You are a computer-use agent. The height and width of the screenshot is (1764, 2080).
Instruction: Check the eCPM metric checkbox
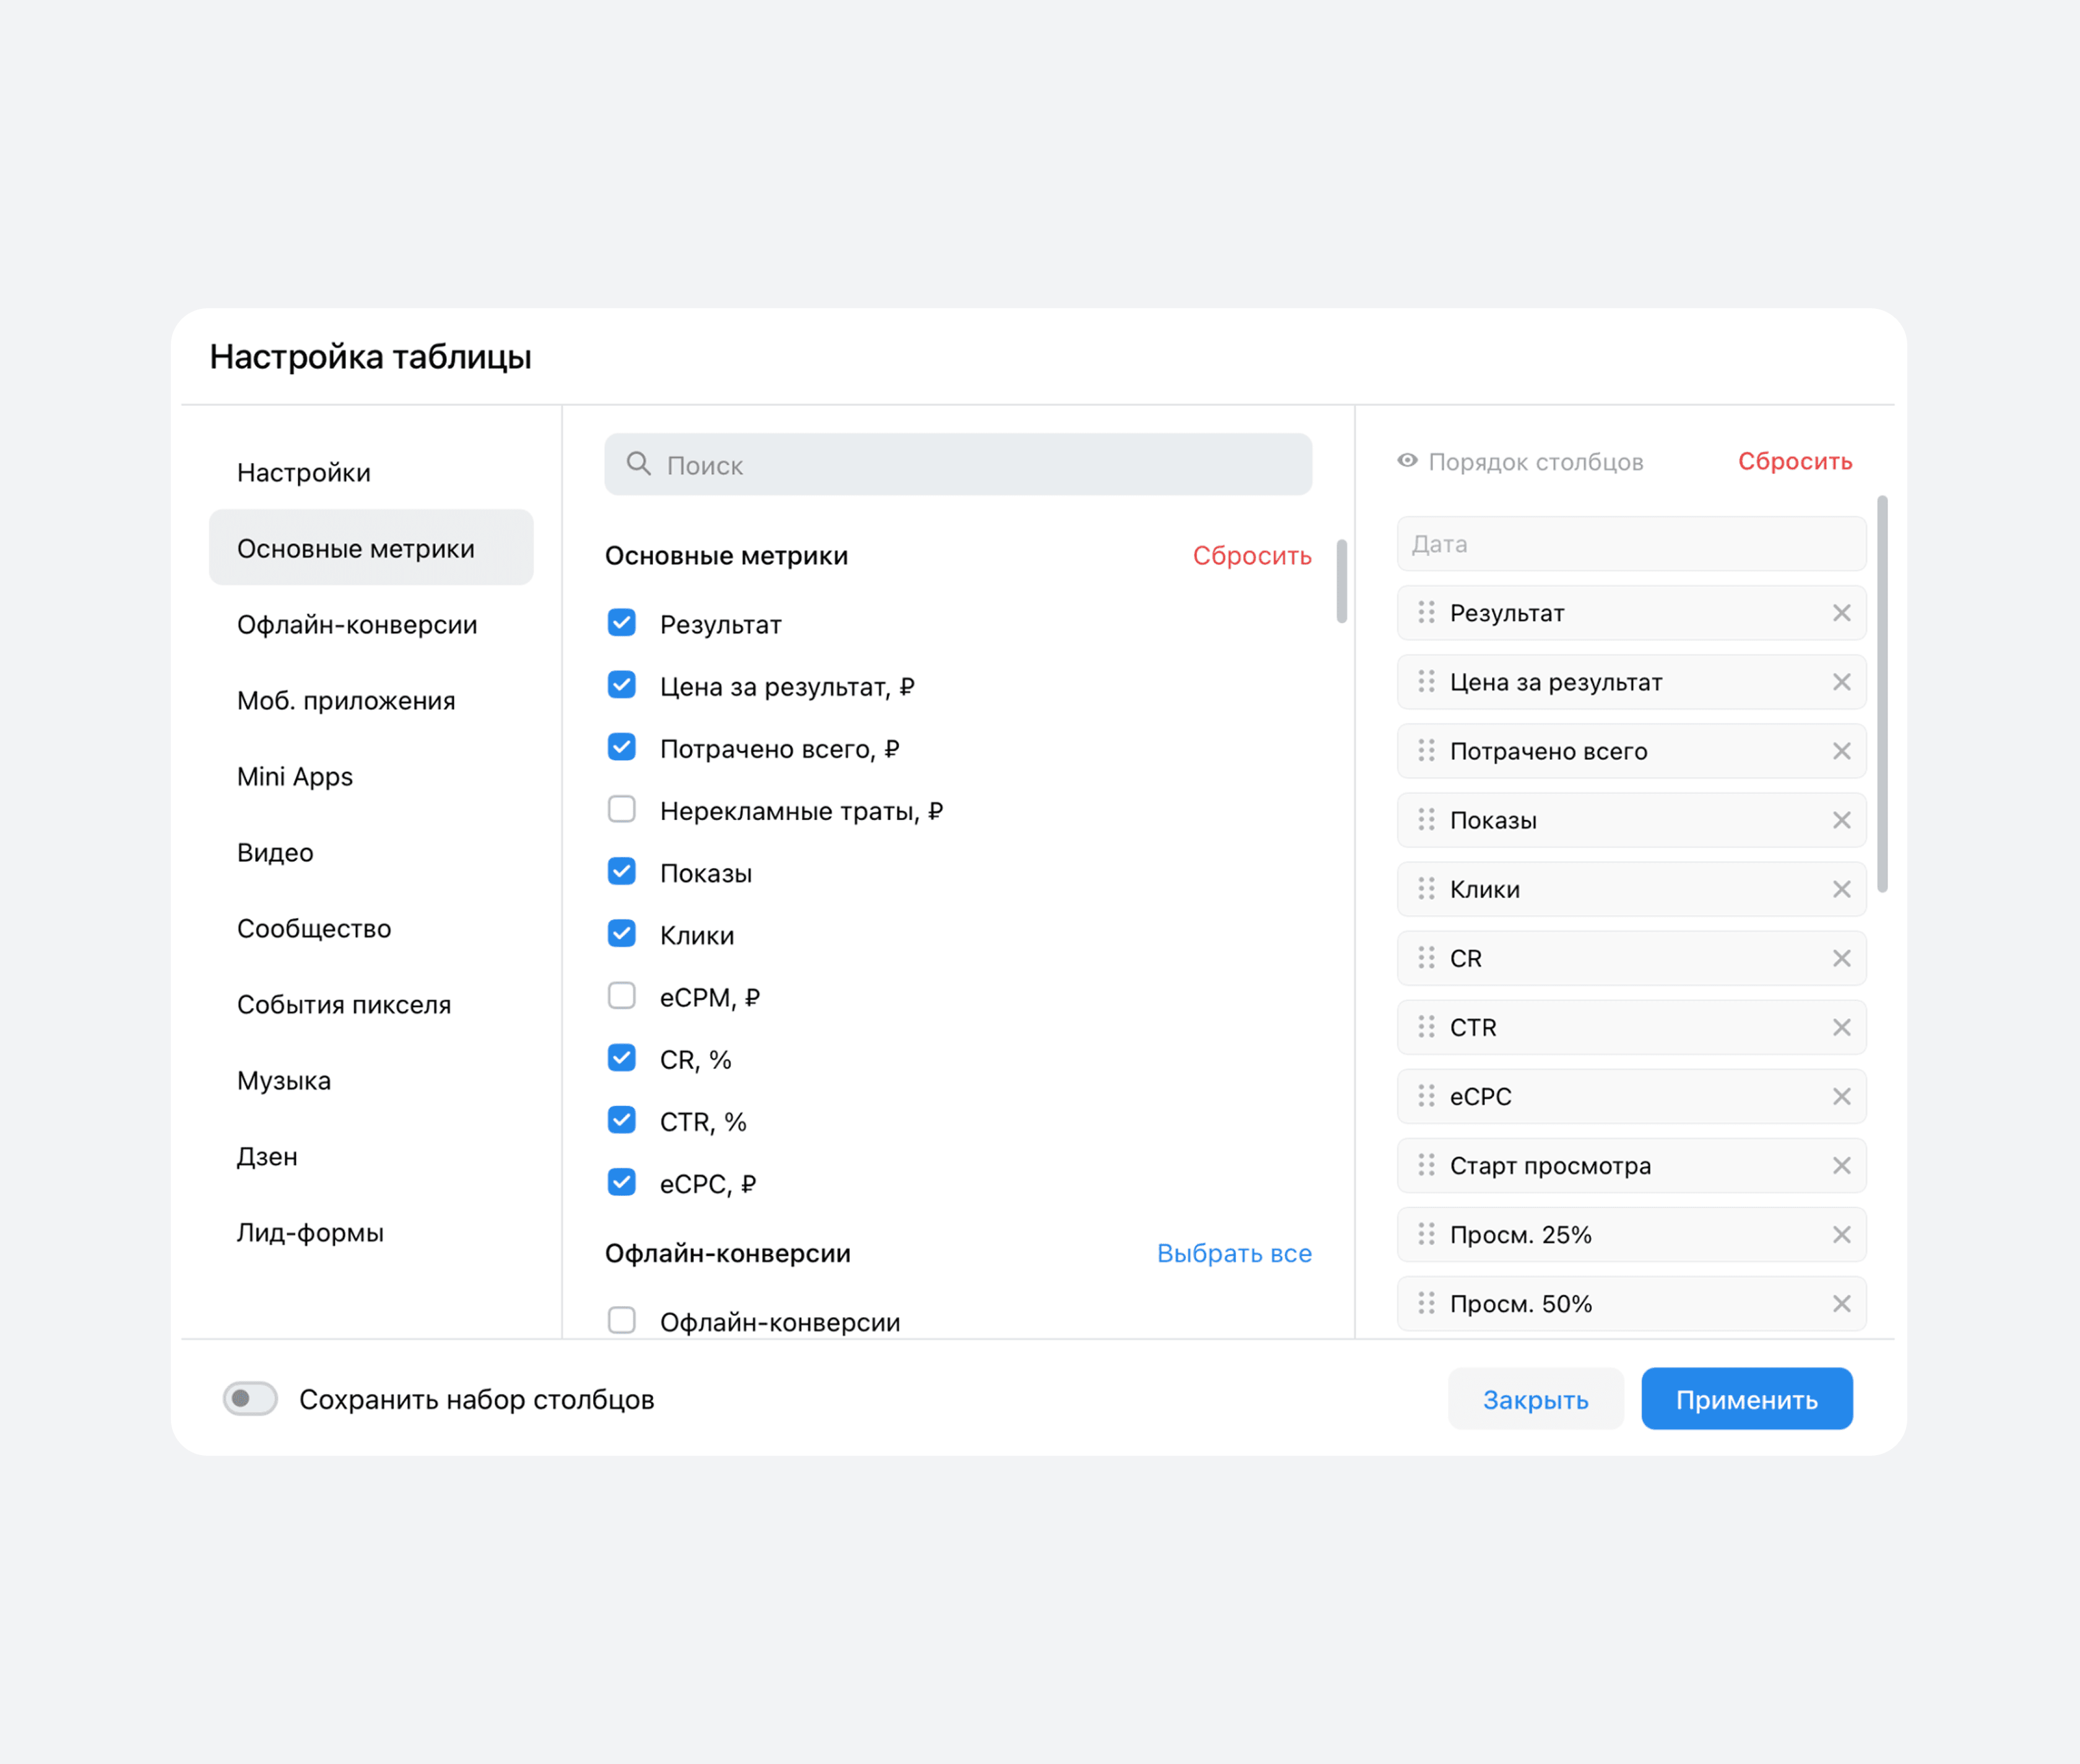point(622,996)
